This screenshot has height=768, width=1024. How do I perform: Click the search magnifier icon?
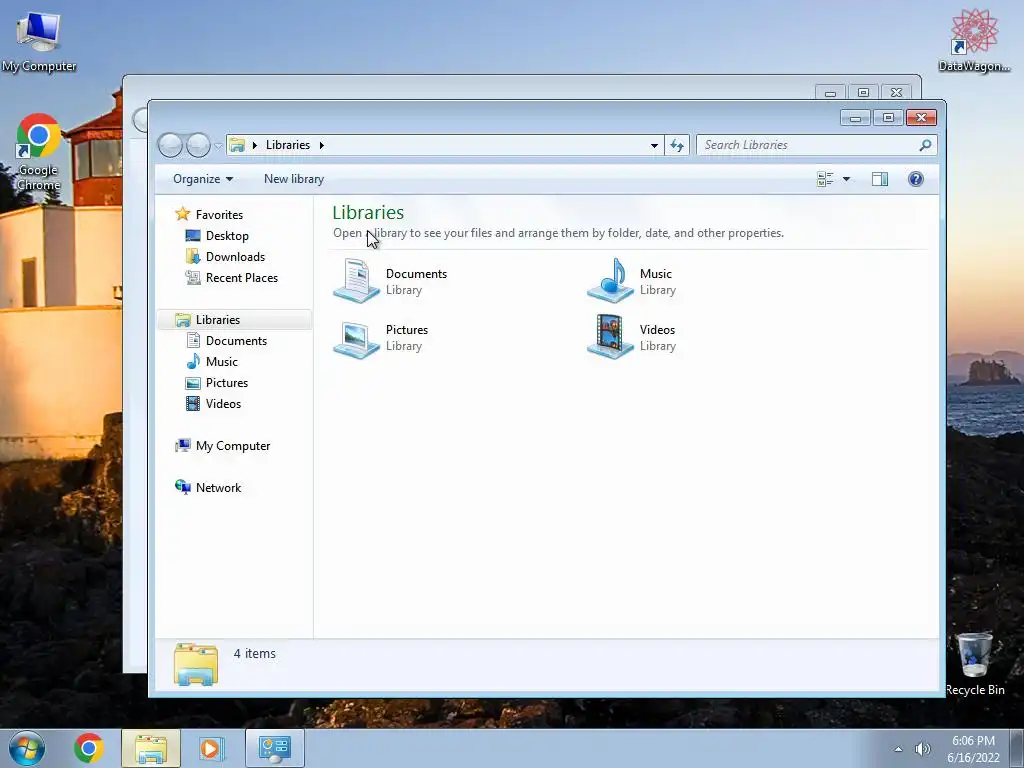click(x=925, y=145)
